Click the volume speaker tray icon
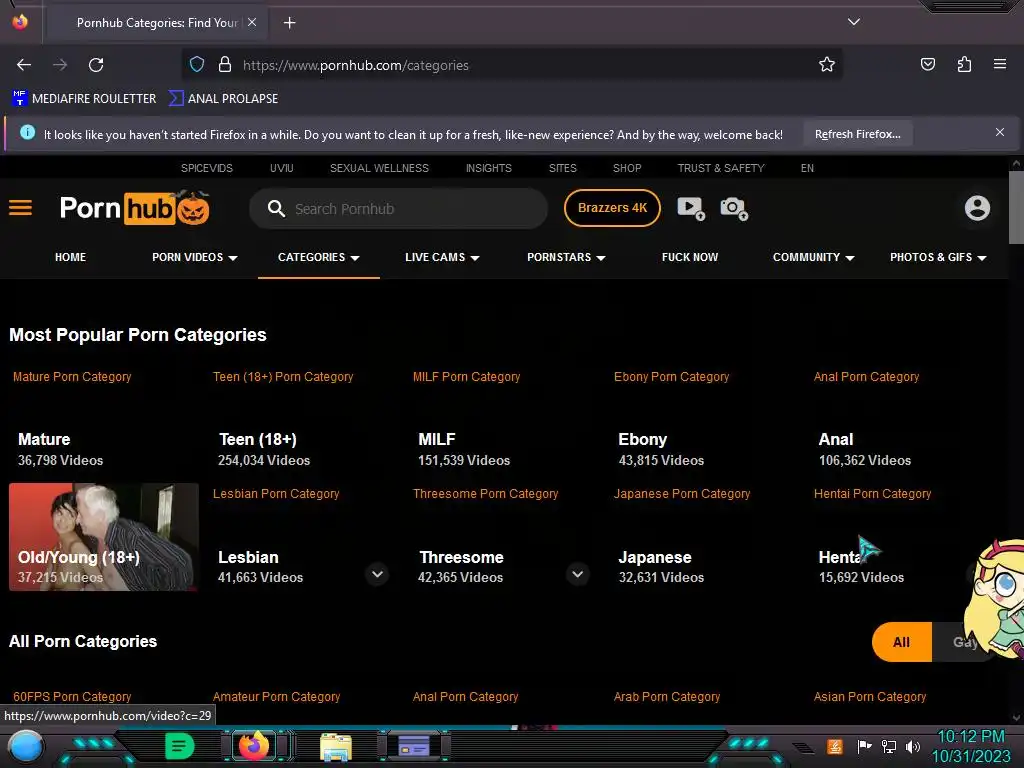 tap(913, 746)
